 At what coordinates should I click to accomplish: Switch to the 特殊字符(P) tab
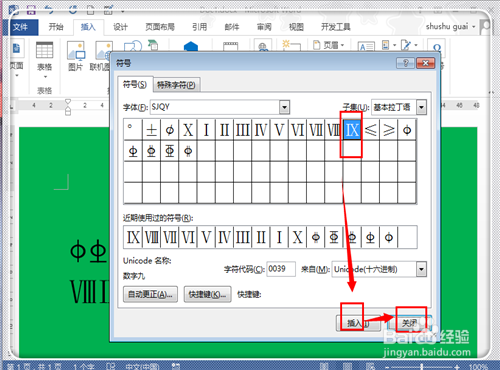click(176, 85)
